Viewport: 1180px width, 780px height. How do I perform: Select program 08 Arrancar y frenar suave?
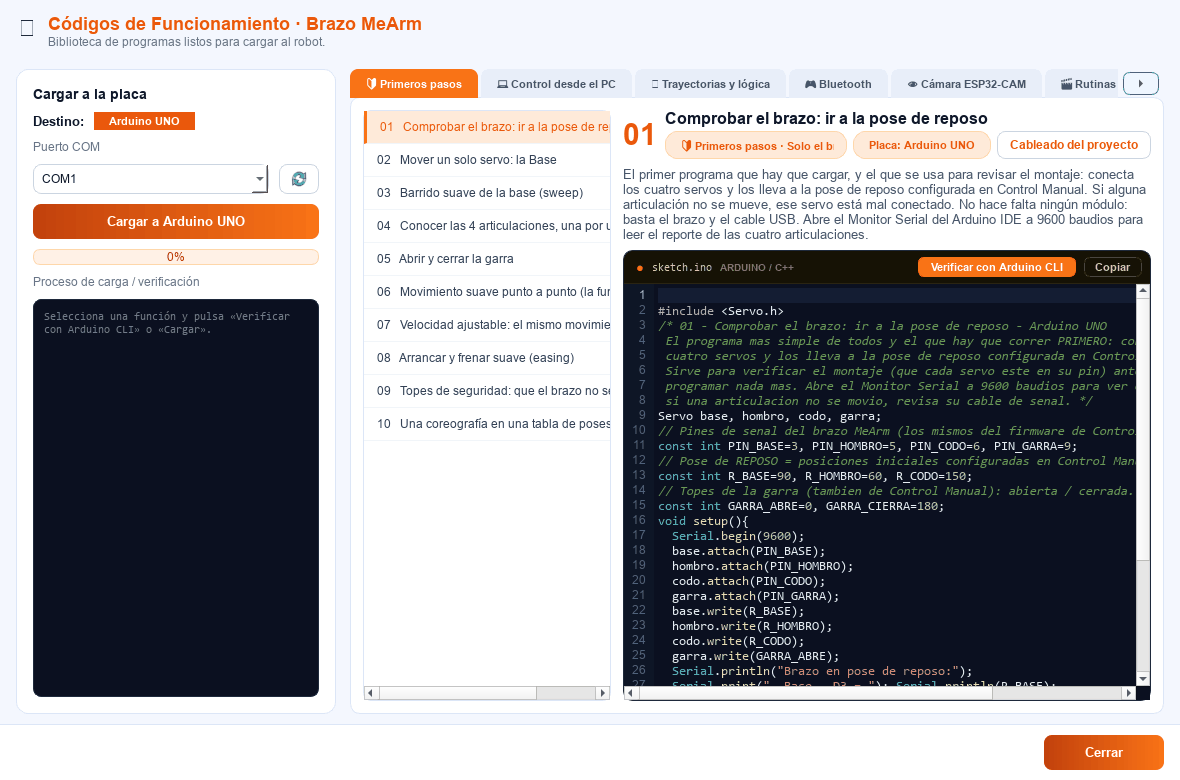(x=487, y=358)
